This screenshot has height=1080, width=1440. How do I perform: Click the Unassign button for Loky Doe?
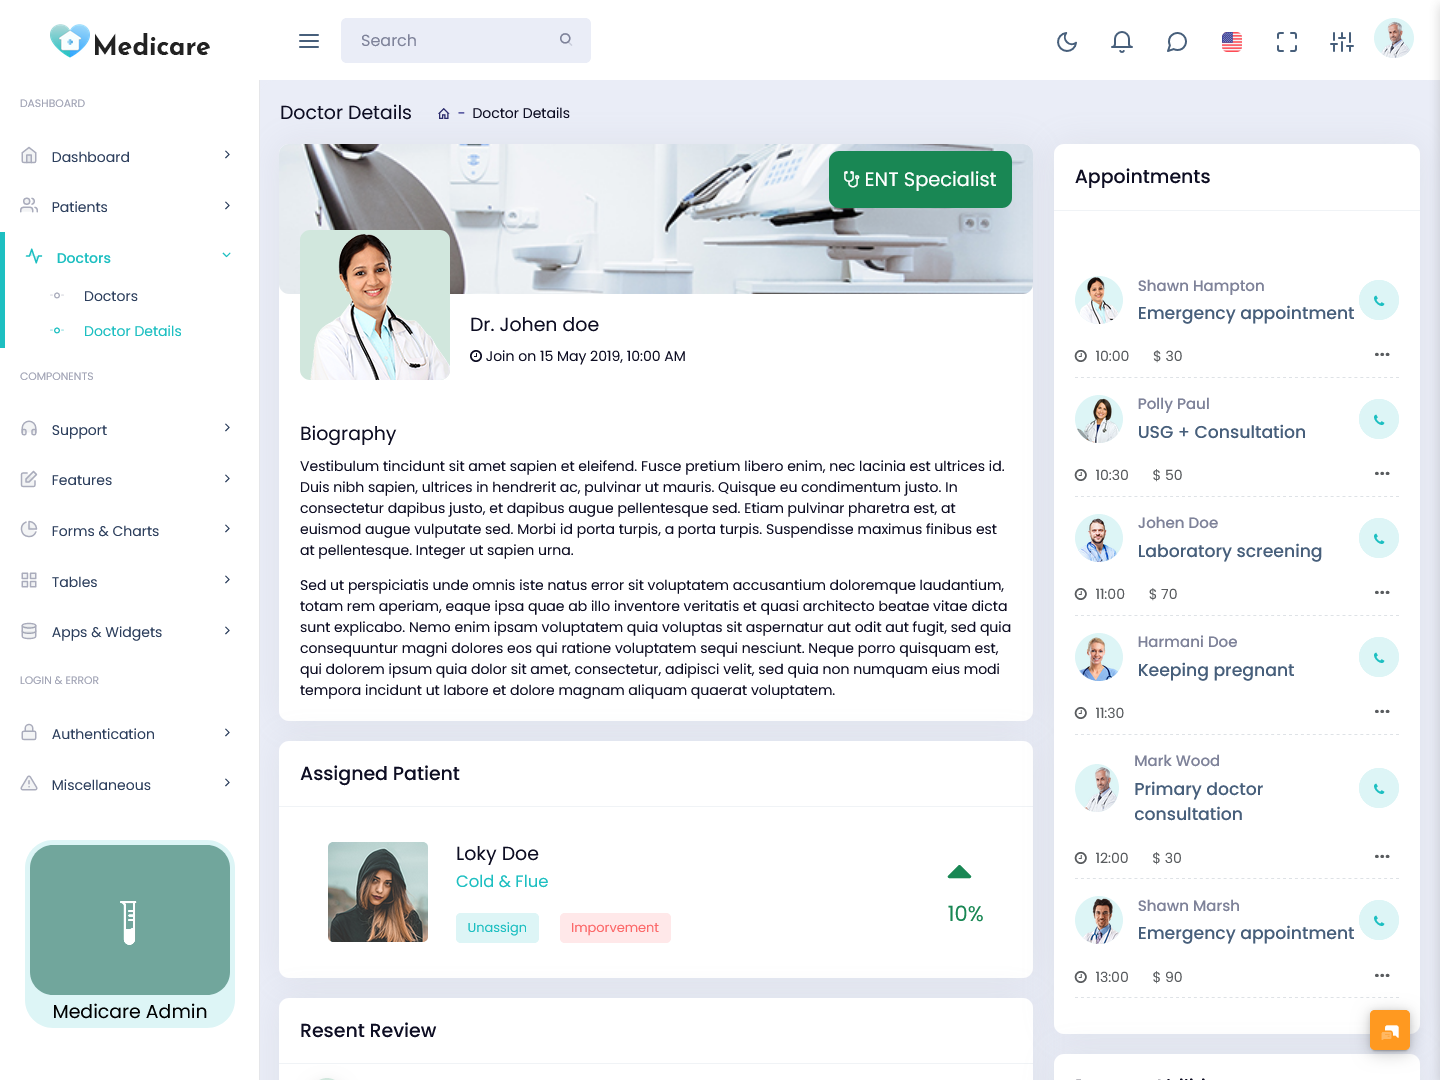(x=497, y=928)
